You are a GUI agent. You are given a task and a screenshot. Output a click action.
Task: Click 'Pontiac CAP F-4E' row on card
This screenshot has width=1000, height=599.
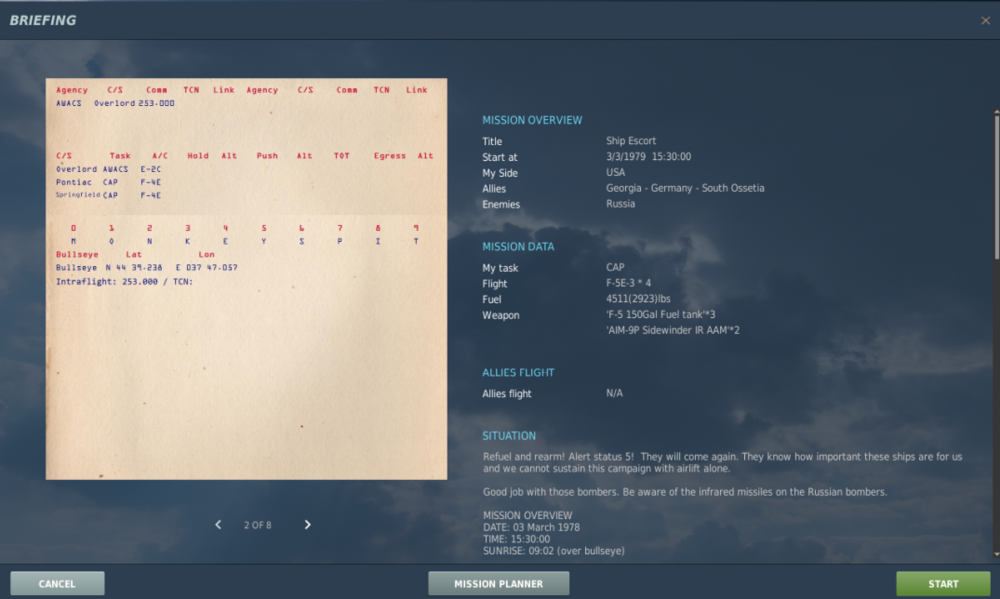(x=108, y=182)
